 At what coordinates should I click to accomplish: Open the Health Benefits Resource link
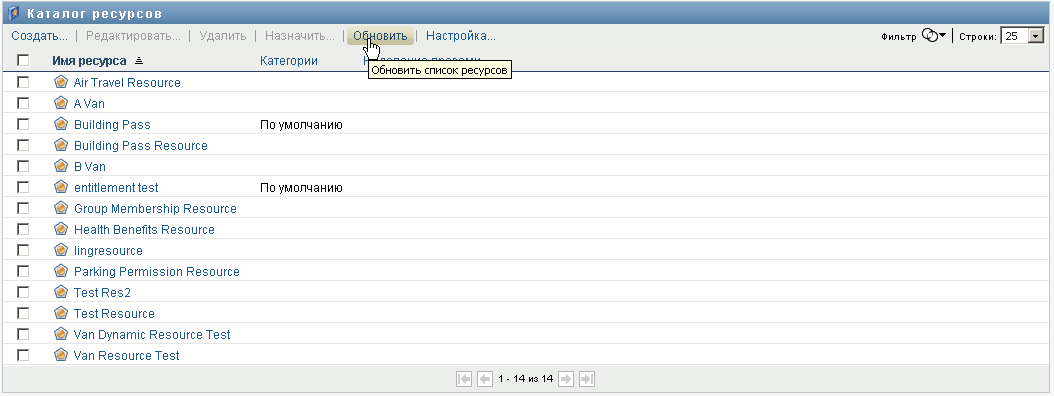tap(145, 229)
